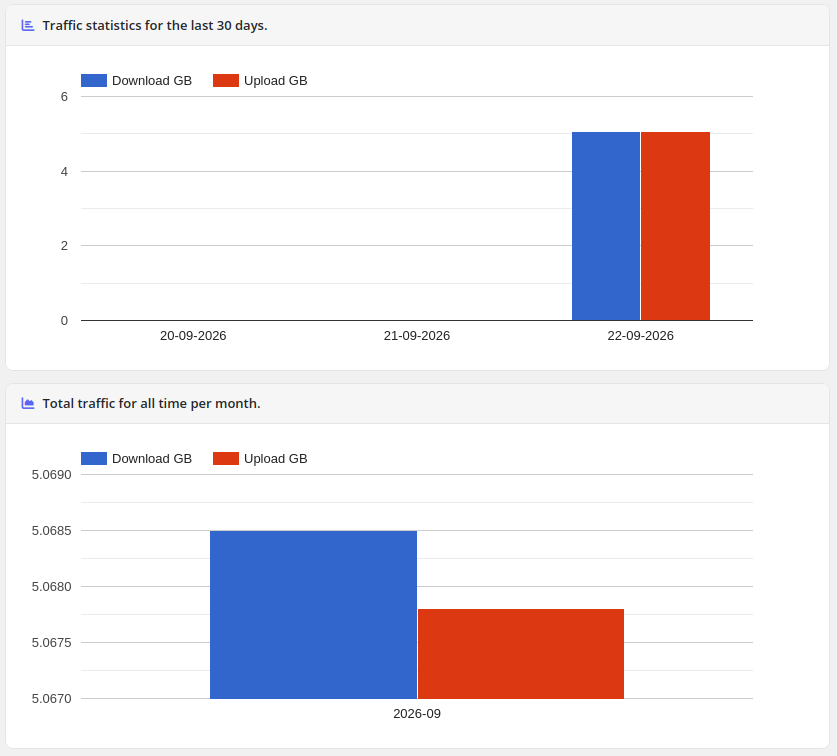837x756 pixels.
Task: Click the Traffic statistics for the last 30 days heading
Action: (x=155, y=26)
